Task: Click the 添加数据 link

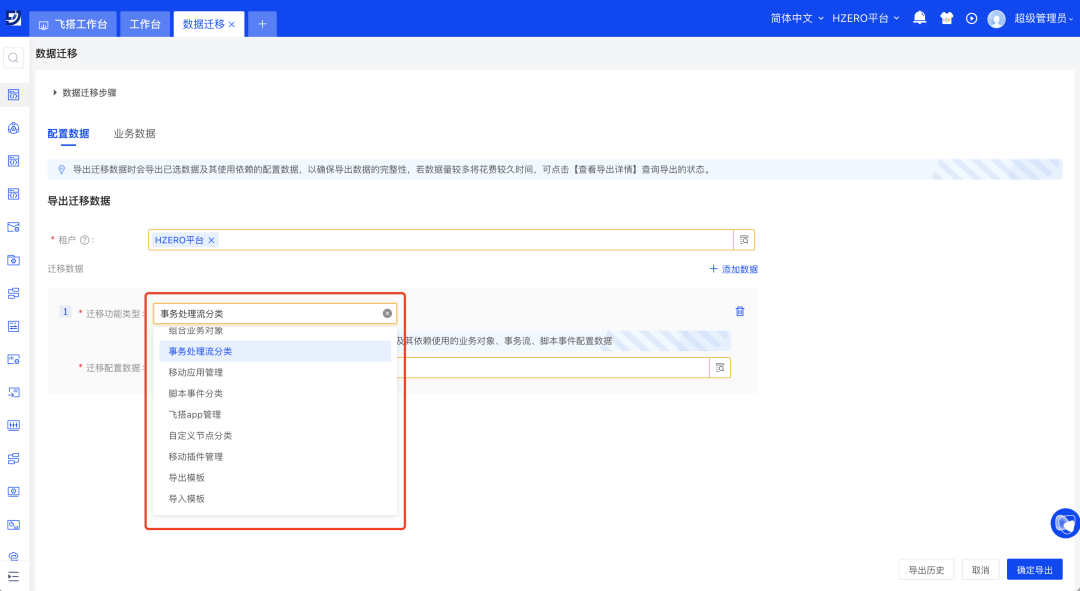Action: (x=733, y=269)
